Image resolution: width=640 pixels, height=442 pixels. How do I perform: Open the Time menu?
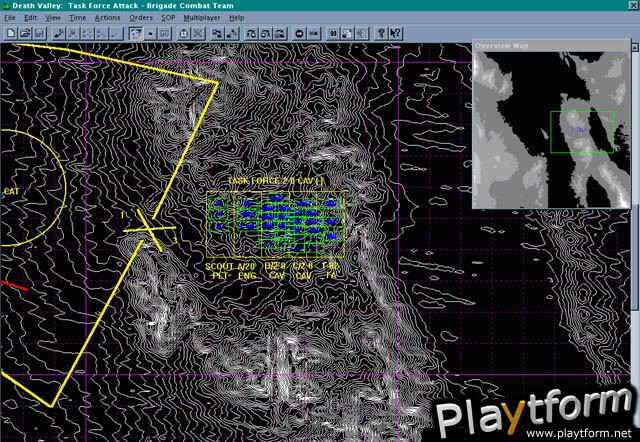coord(78,18)
